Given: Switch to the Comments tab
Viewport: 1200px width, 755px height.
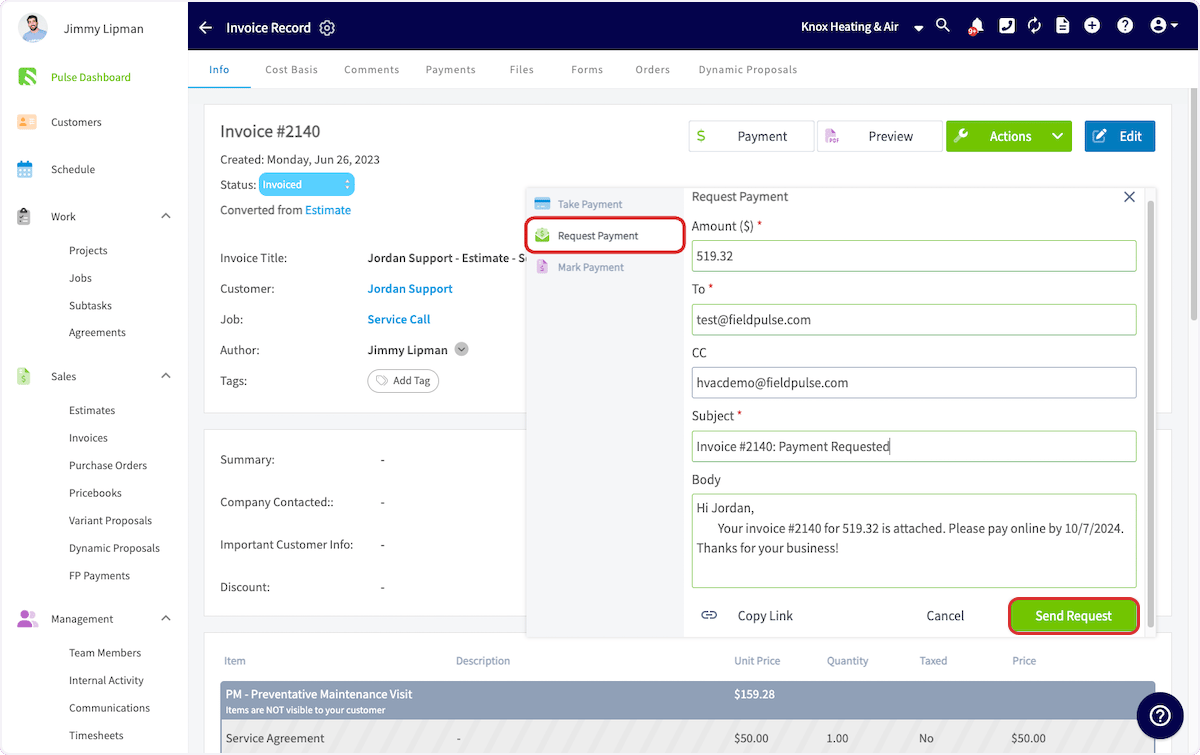Looking at the screenshot, I should (x=371, y=70).
